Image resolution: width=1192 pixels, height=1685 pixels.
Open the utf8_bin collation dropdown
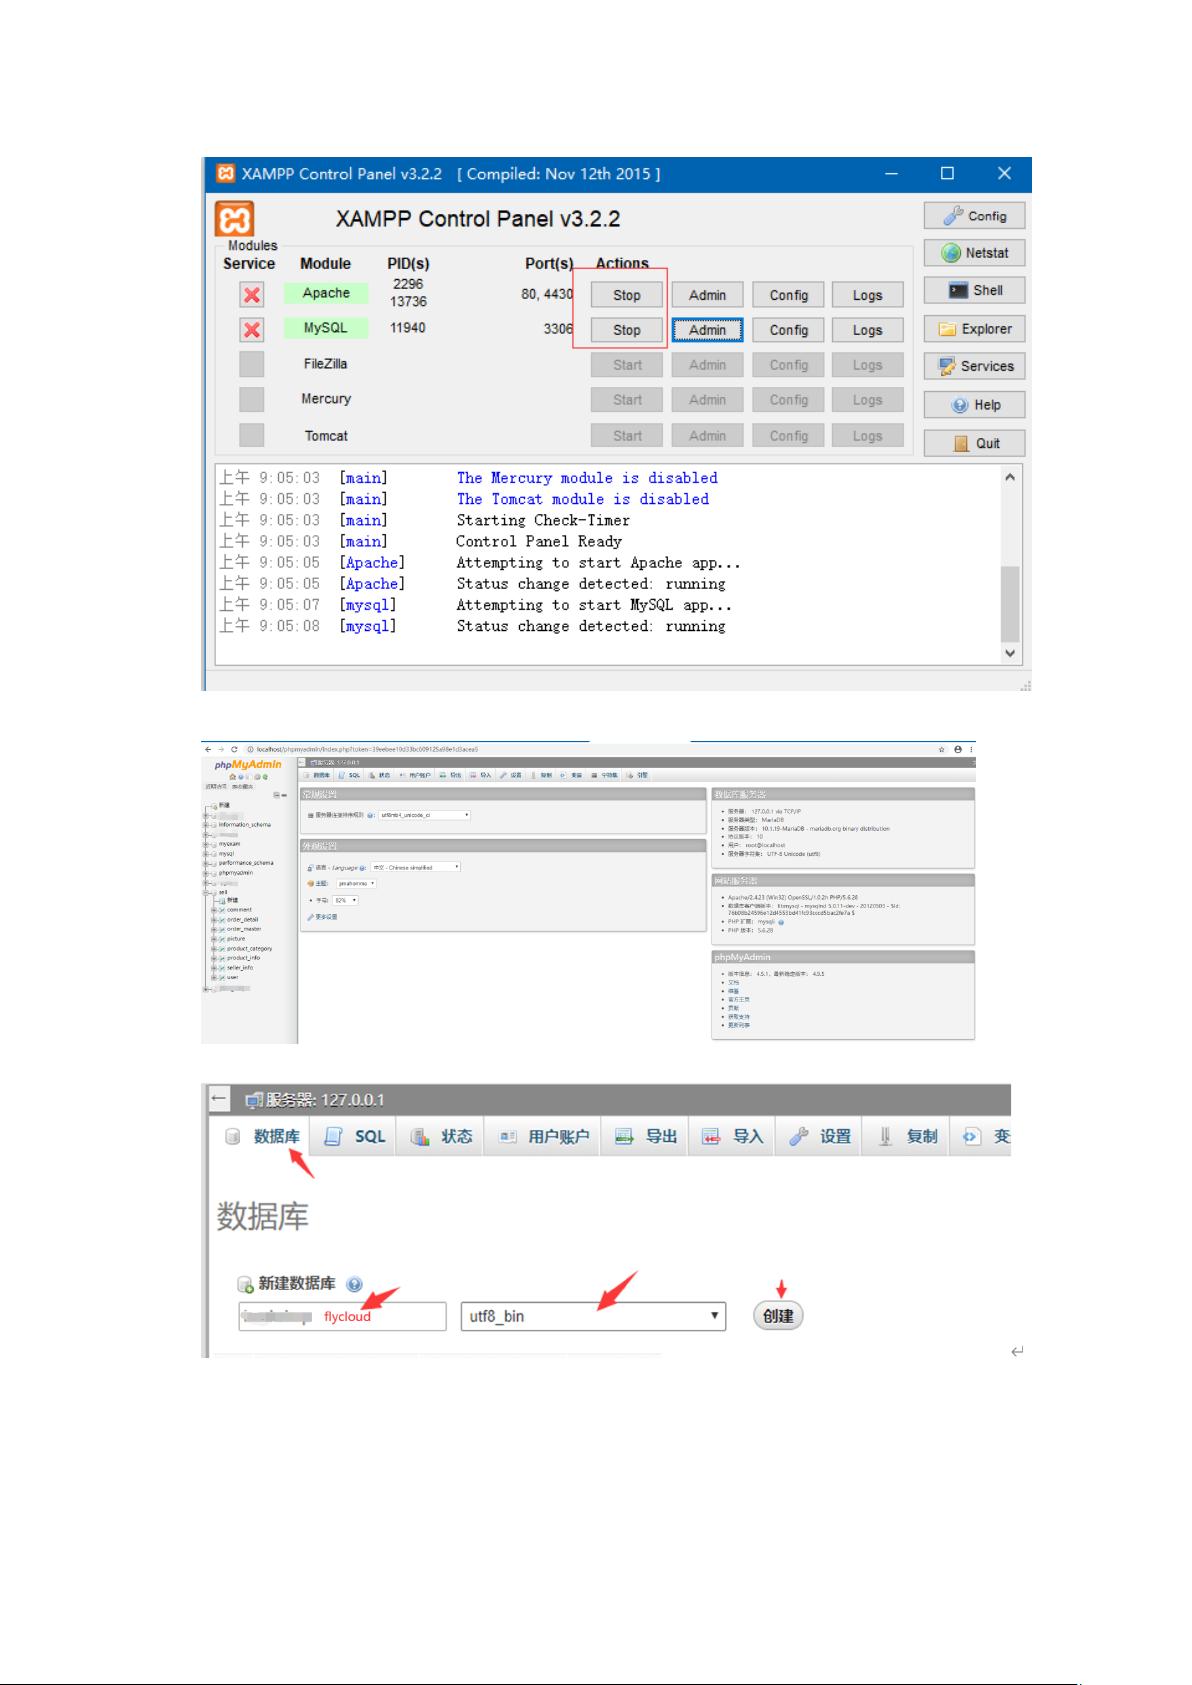[593, 1316]
